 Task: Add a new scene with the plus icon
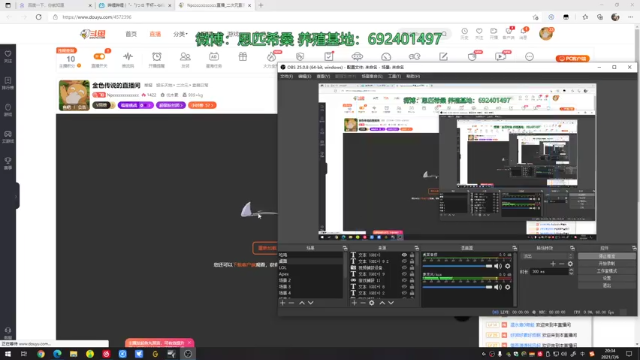click(282, 303)
